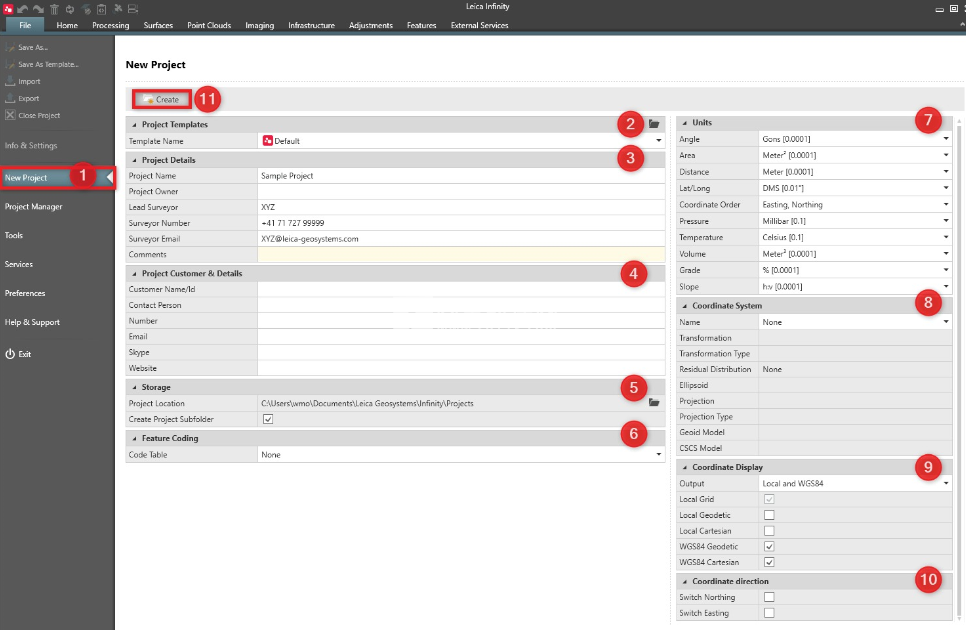The height and width of the screenshot is (630, 966).
Task: Click the Redo arrow in quick access toolbar
Action: [x=38, y=9]
